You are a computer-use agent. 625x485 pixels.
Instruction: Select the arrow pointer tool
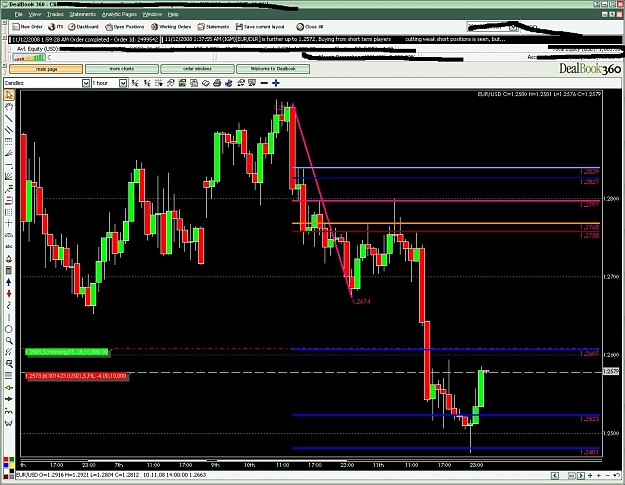click(9, 95)
